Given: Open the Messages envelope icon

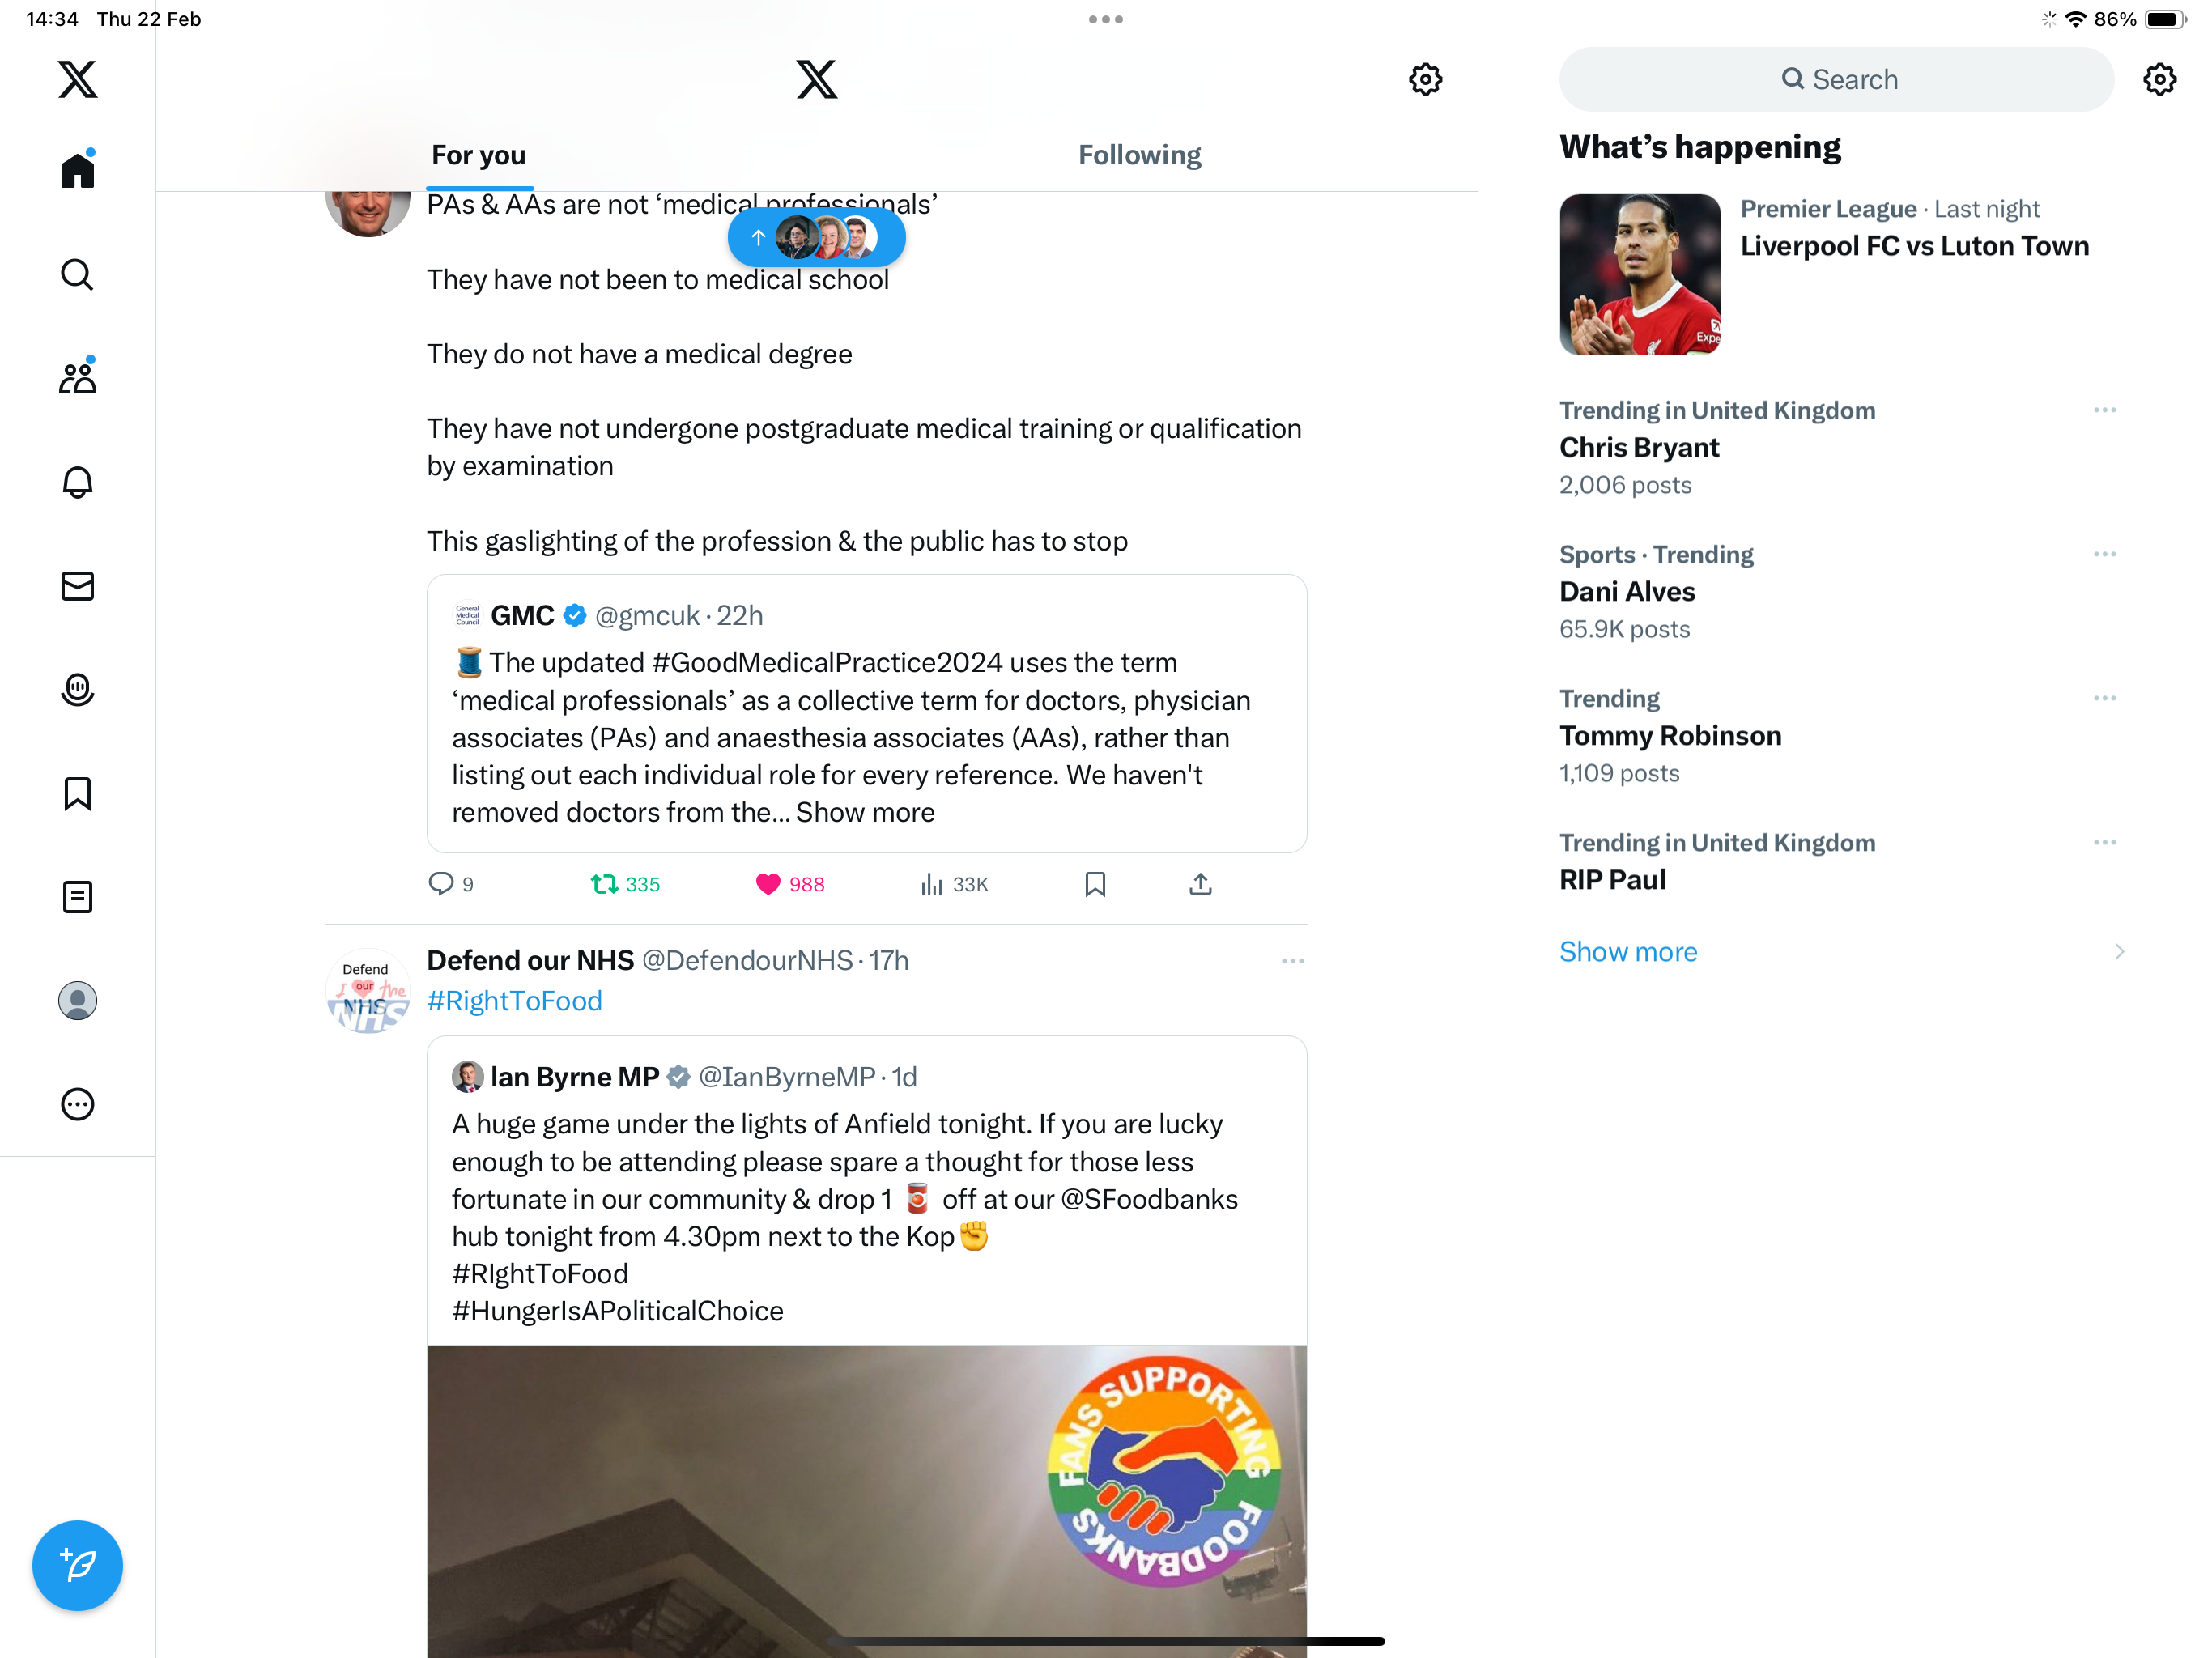Looking at the screenshot, I should click(77, 586).
